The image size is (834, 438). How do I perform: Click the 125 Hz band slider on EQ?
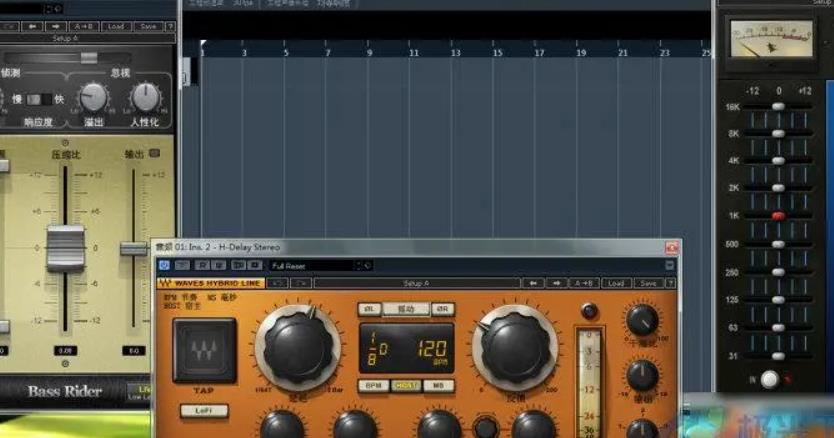tap(778, 300)
